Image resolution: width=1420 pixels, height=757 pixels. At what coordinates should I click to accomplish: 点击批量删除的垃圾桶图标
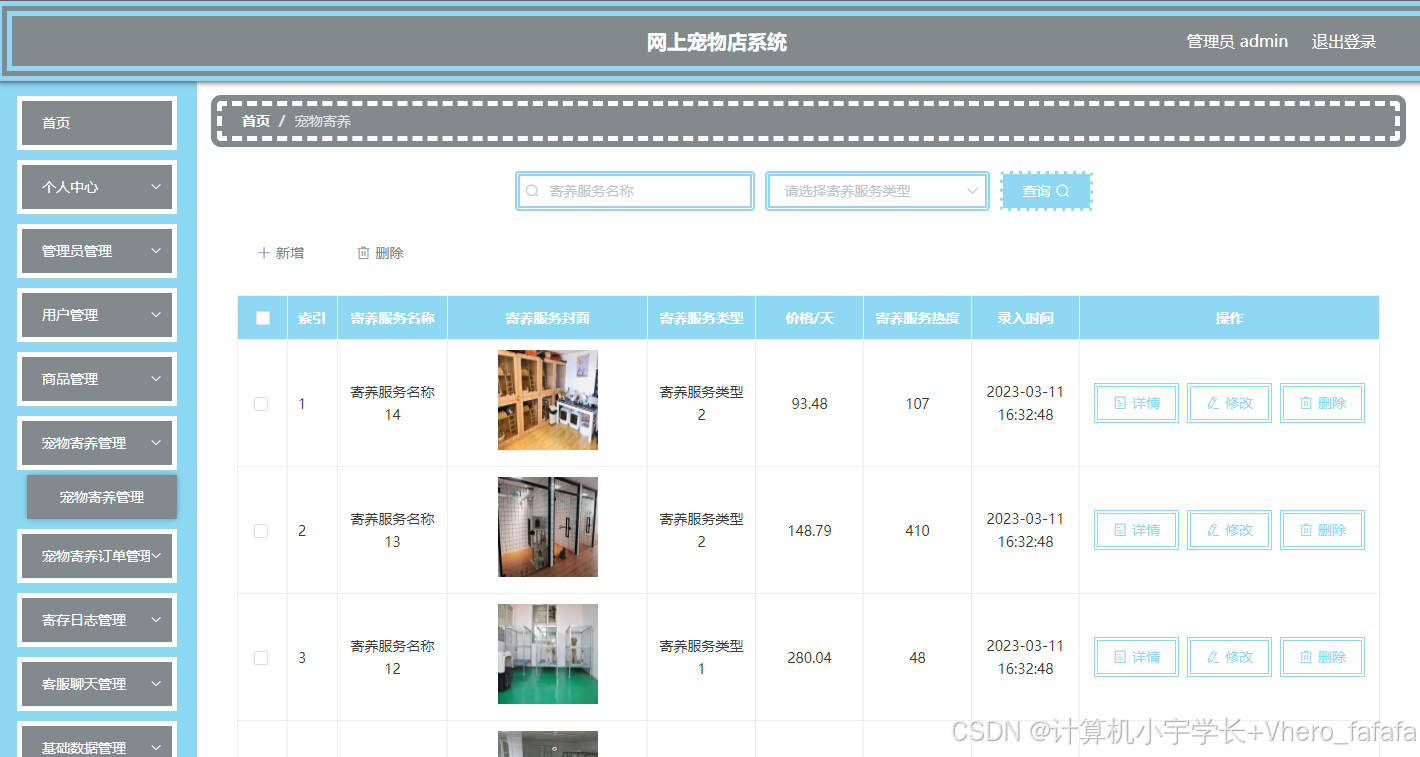[364, 252]
